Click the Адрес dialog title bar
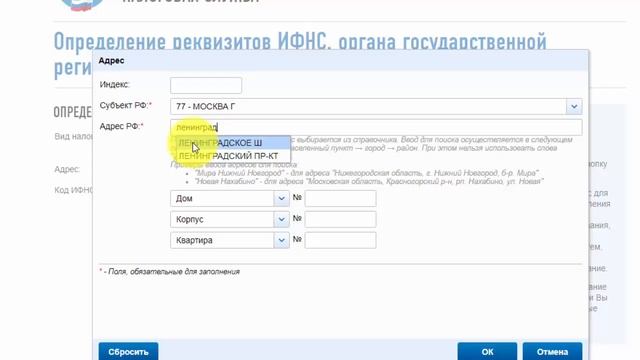 340,60
